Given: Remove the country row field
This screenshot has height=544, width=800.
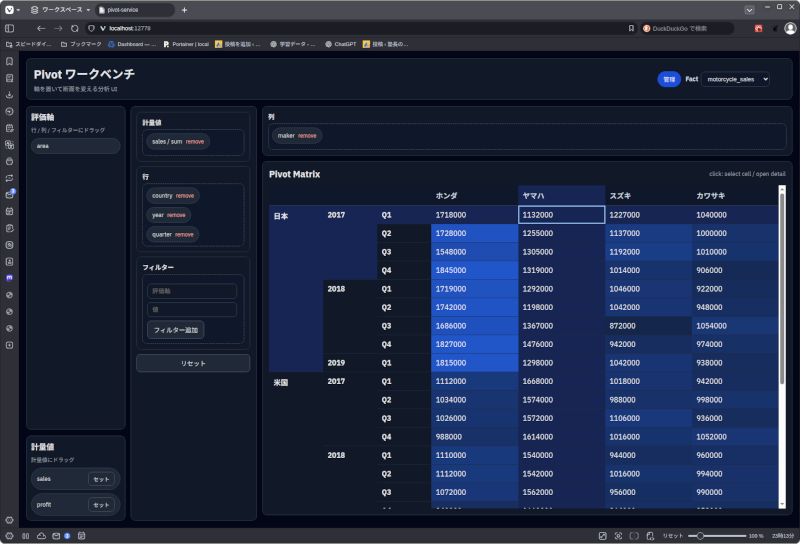Looking at the screenshot, I should tap(186, 195).
